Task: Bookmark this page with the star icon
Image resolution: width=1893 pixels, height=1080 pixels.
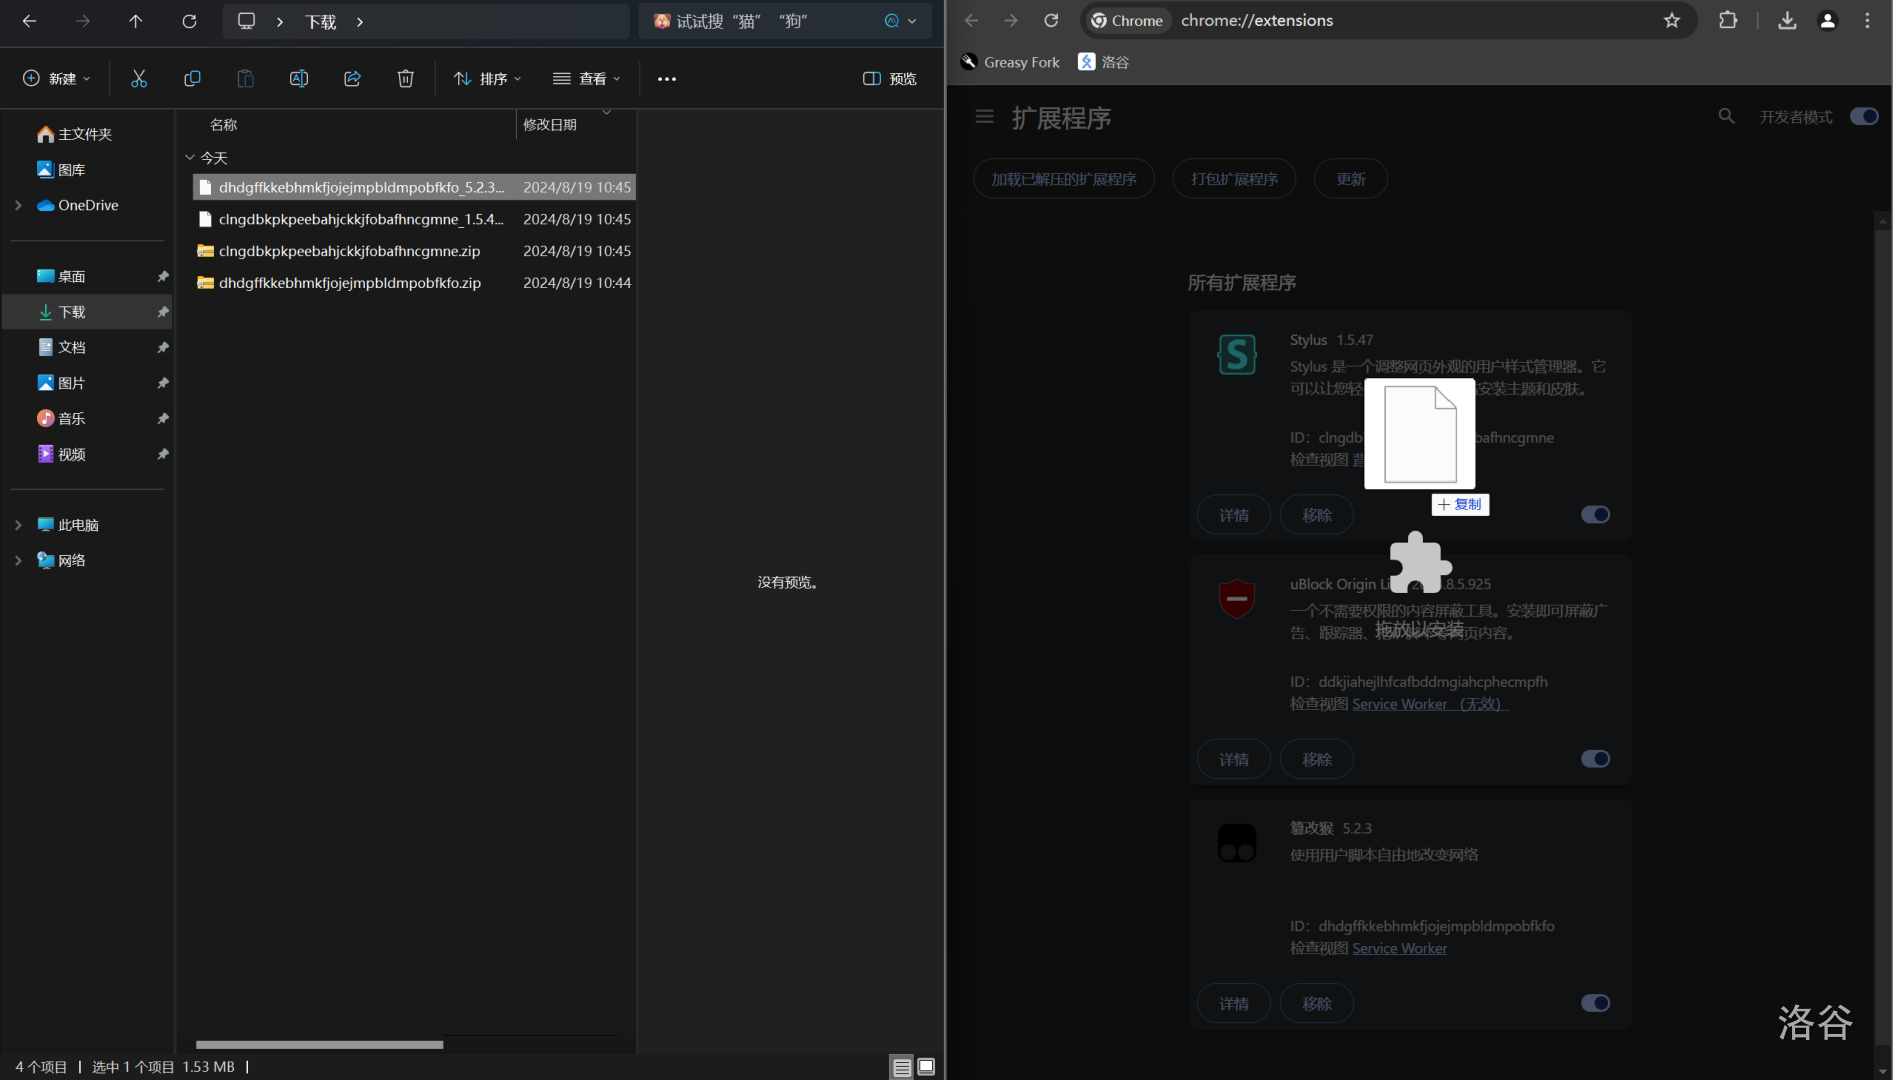Action: (1671, 20)
